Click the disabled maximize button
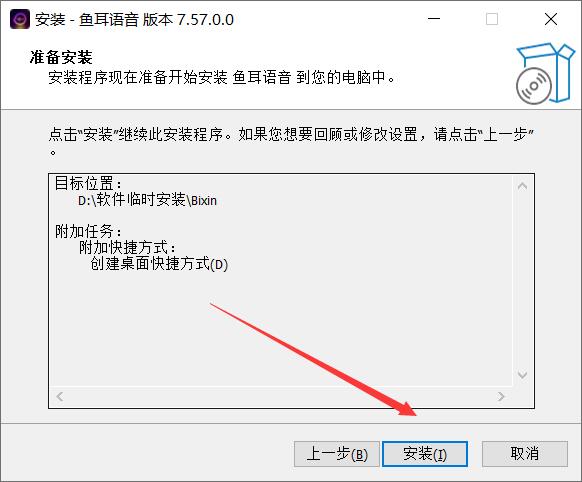 [x=492, y=19]
